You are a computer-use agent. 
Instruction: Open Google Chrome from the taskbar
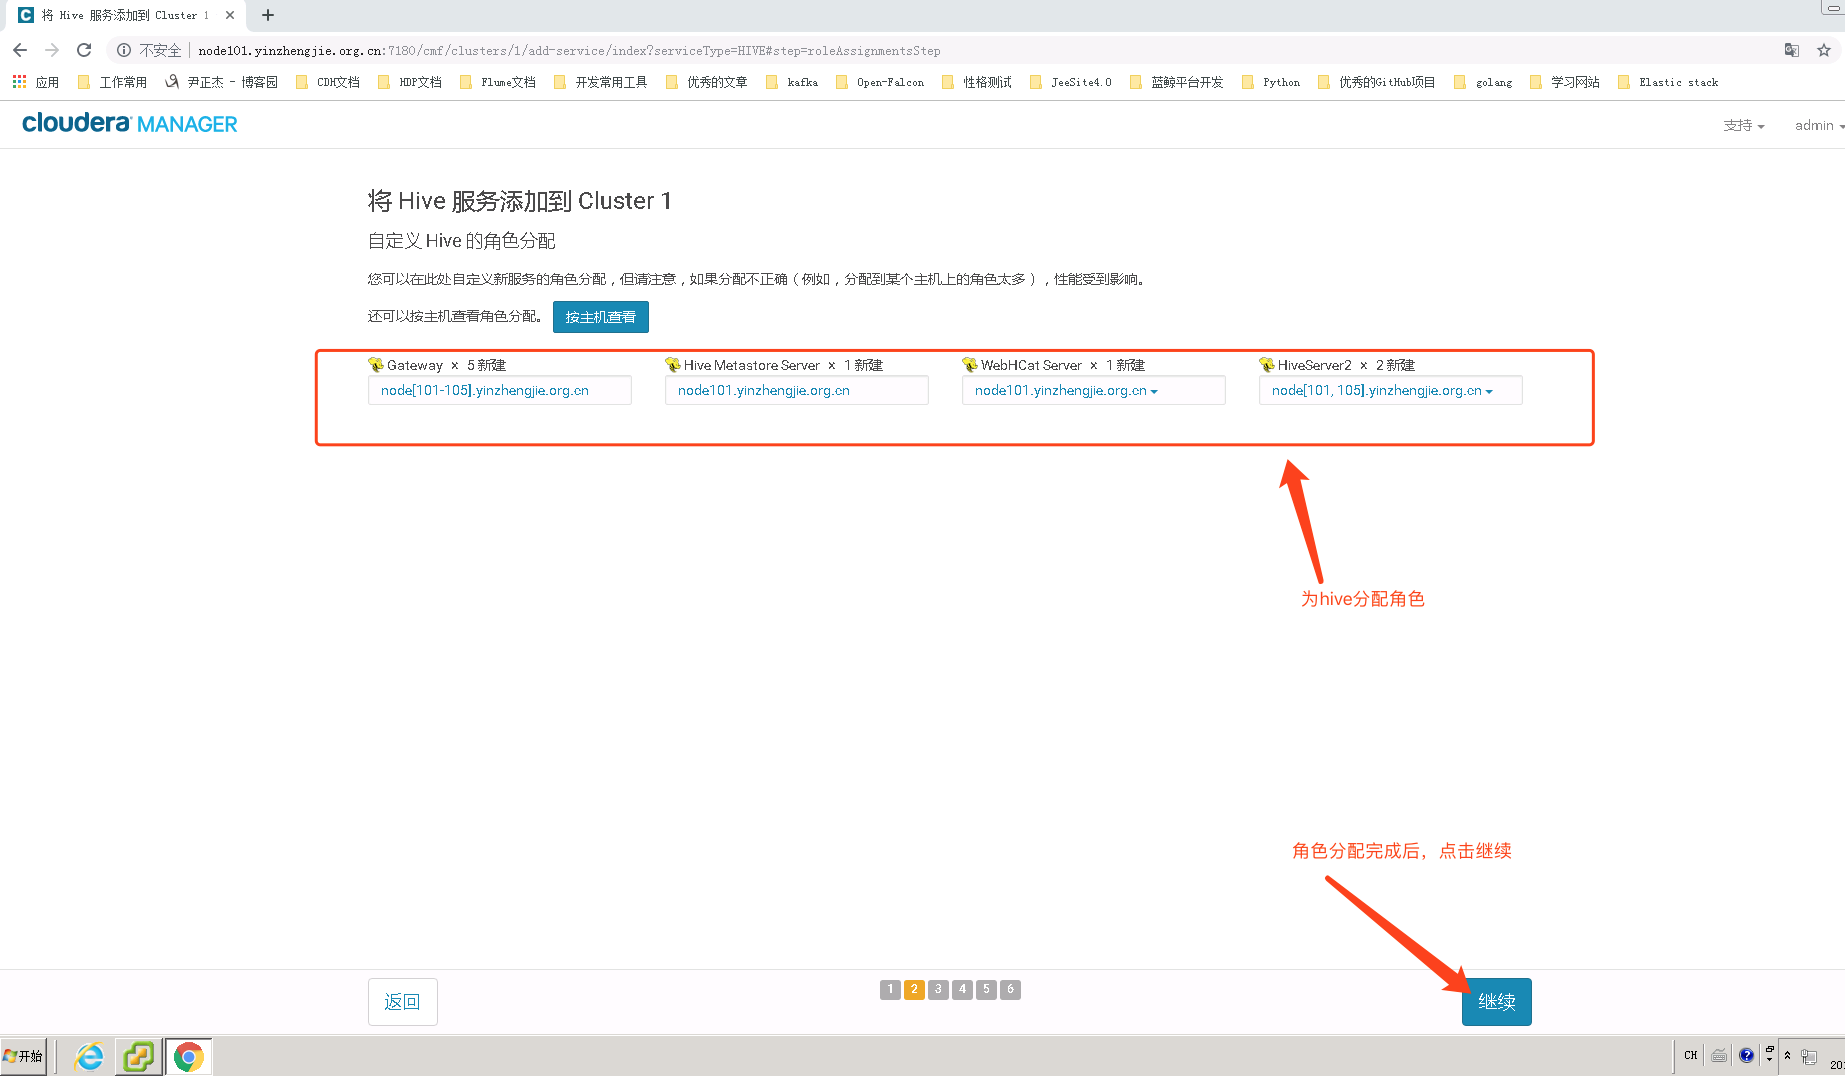click(189, 1055)
